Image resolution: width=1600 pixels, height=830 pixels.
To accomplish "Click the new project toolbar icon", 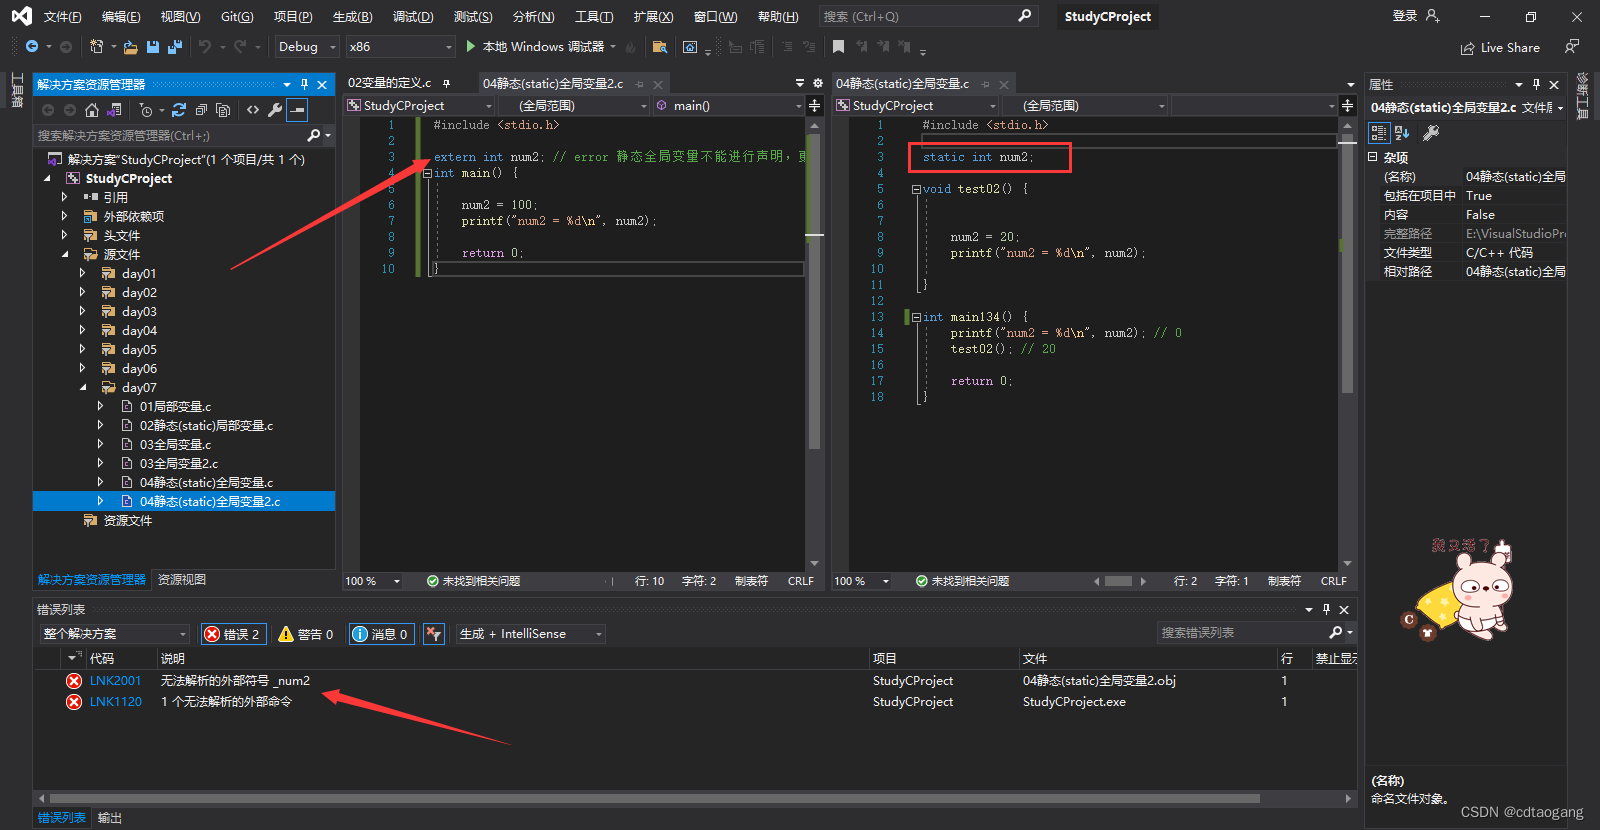I will click(x=97, y=47).
